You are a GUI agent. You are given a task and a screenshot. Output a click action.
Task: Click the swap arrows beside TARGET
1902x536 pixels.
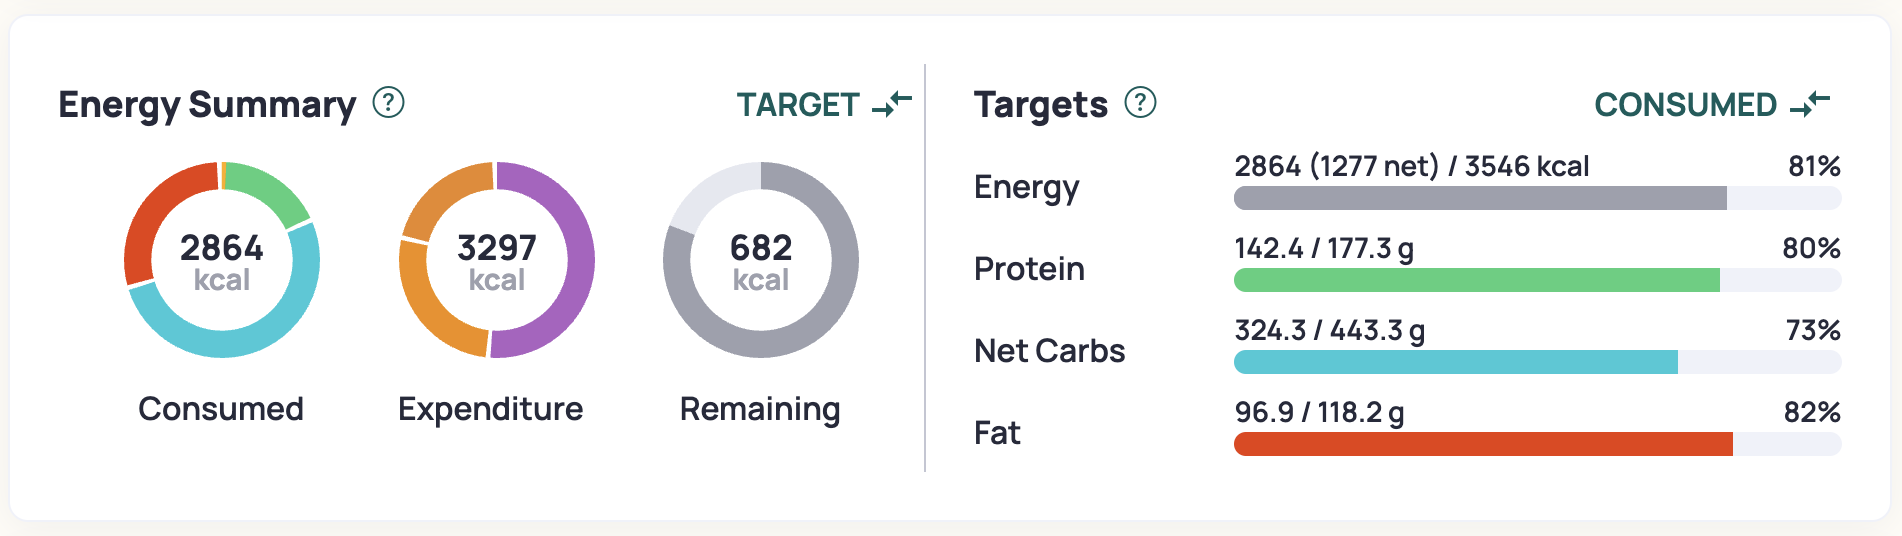[x=892, y=104]
